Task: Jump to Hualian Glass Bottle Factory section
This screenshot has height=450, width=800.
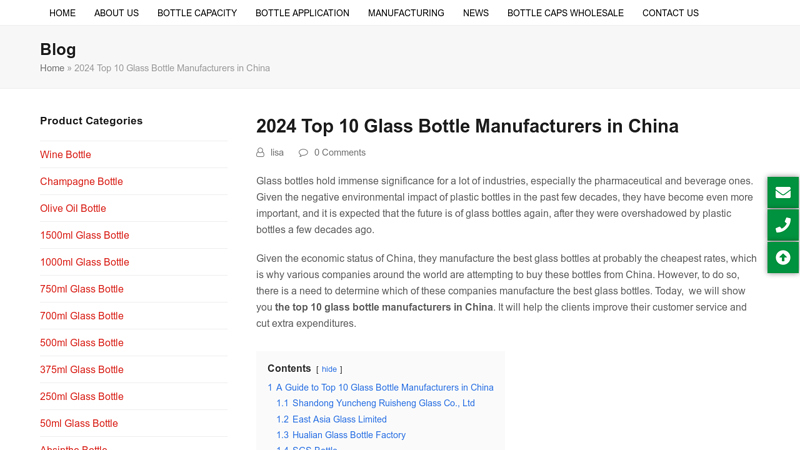Action: 341,435
